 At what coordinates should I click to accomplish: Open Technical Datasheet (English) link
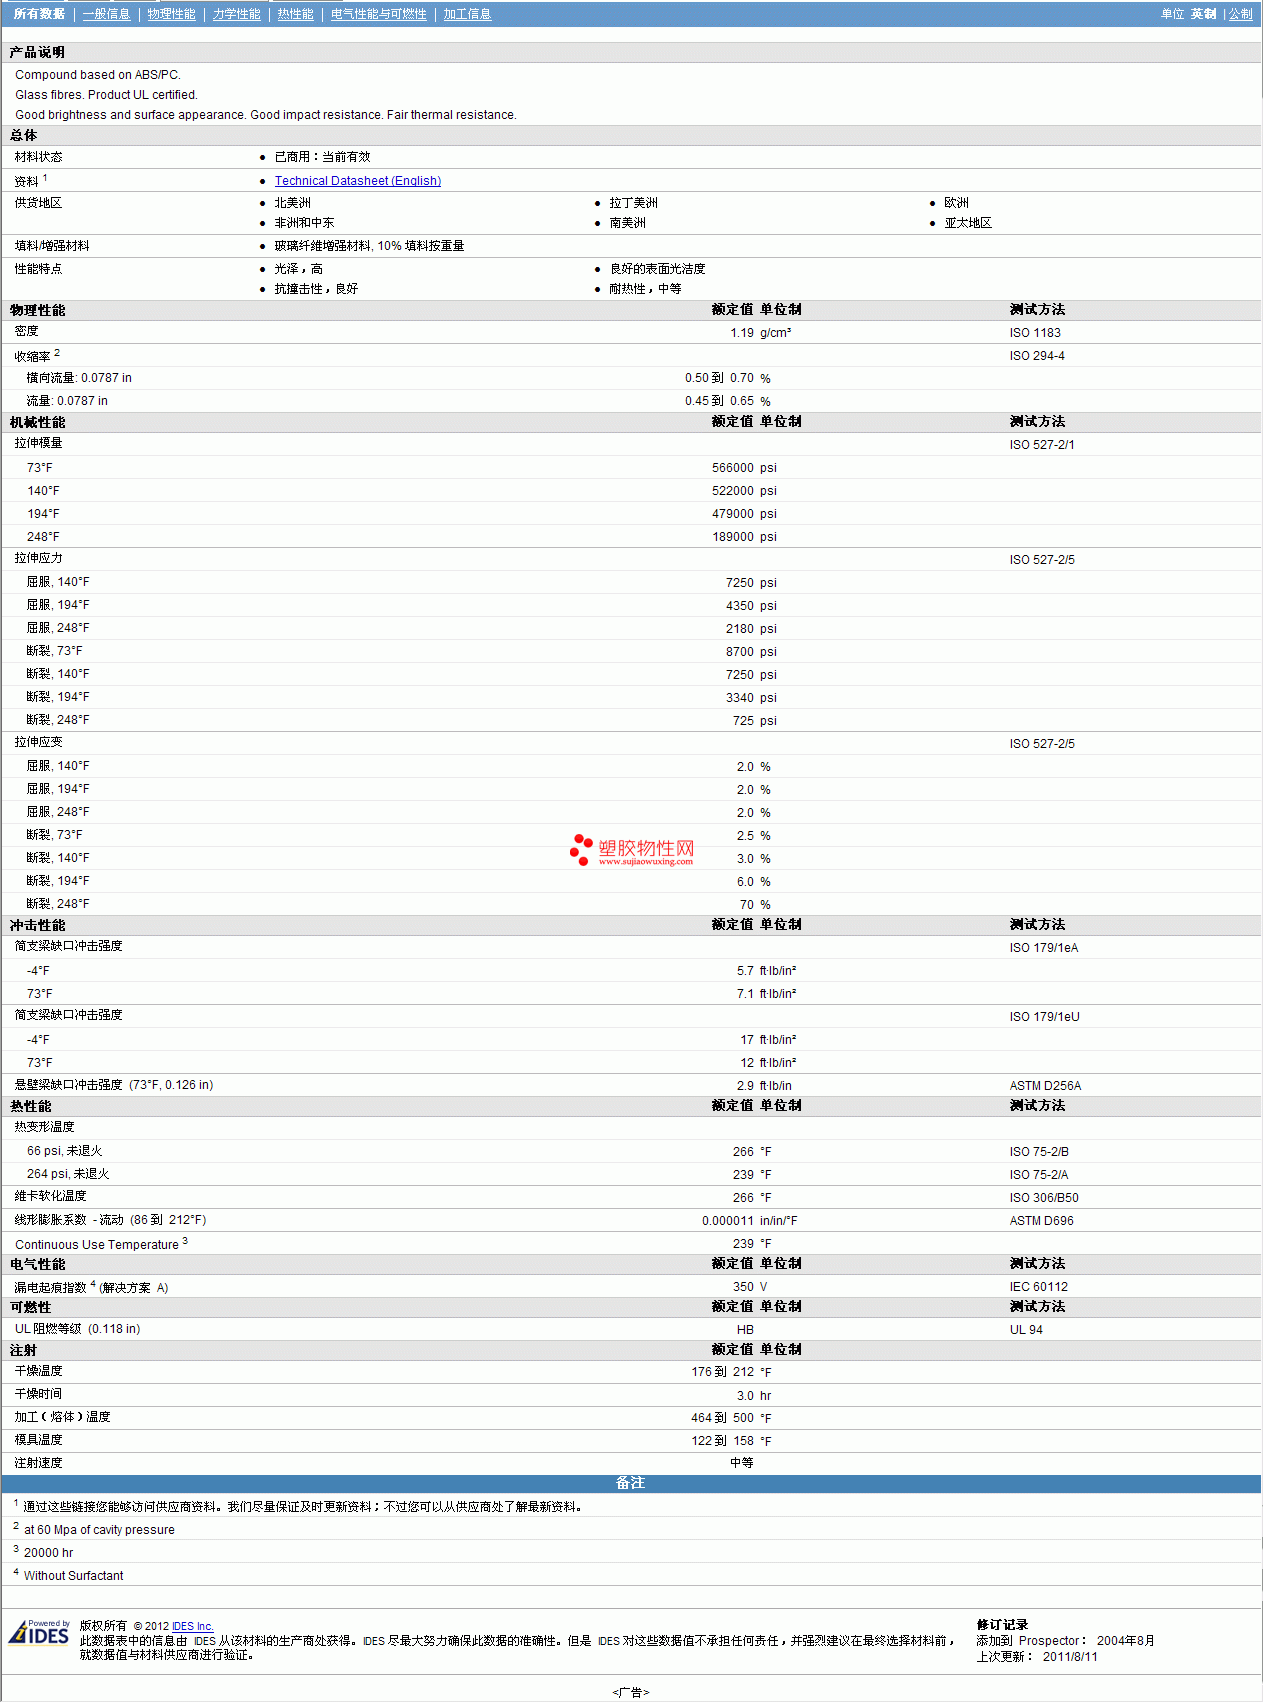[x=358, y=181]
